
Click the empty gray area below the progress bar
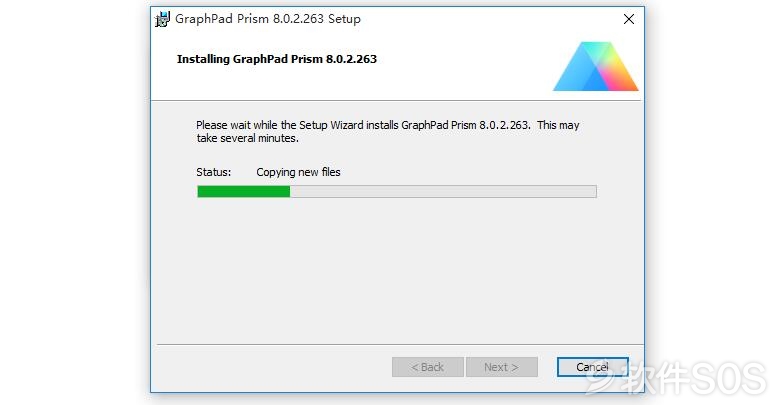[x=396, y=268]
